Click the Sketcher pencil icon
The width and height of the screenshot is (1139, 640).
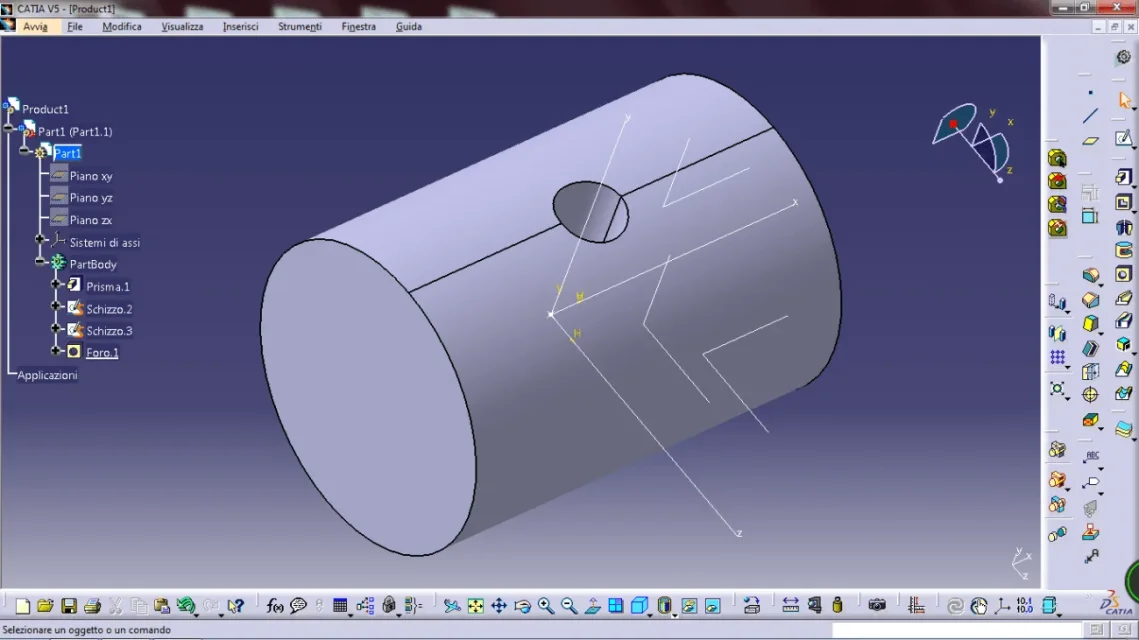[1124, 138]
